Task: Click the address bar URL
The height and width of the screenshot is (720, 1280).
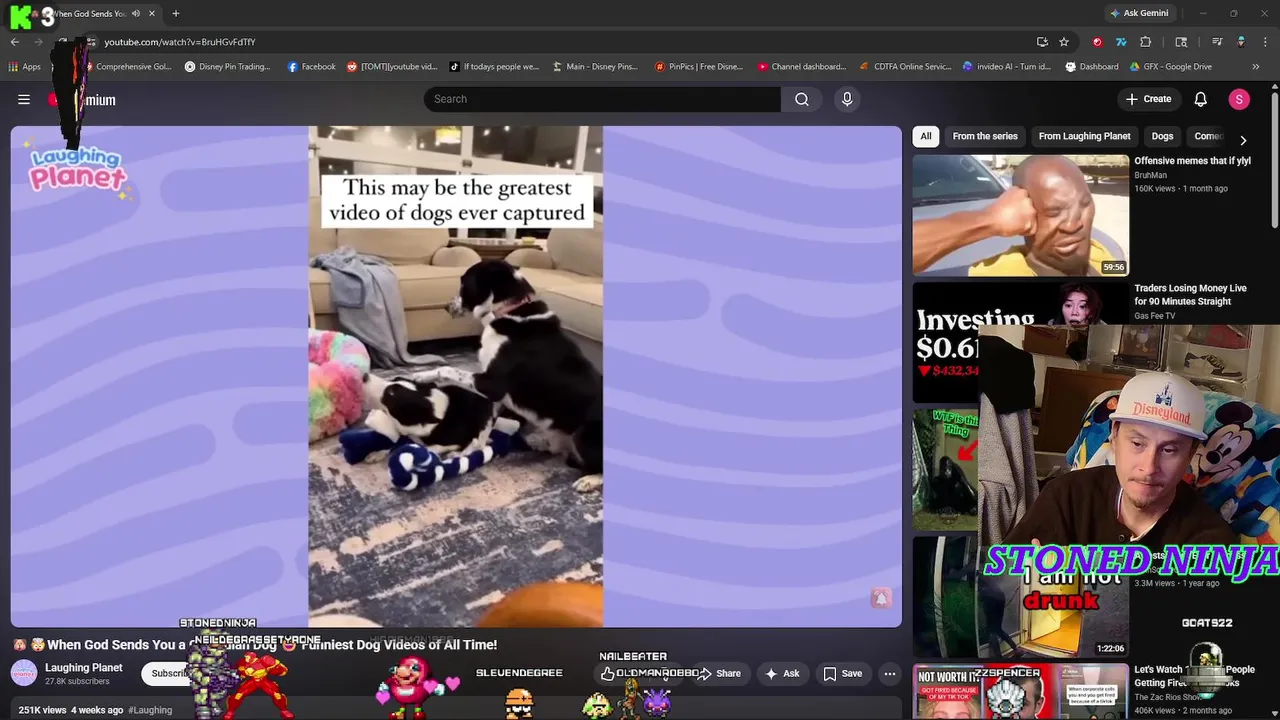Action: click(180, 42)
